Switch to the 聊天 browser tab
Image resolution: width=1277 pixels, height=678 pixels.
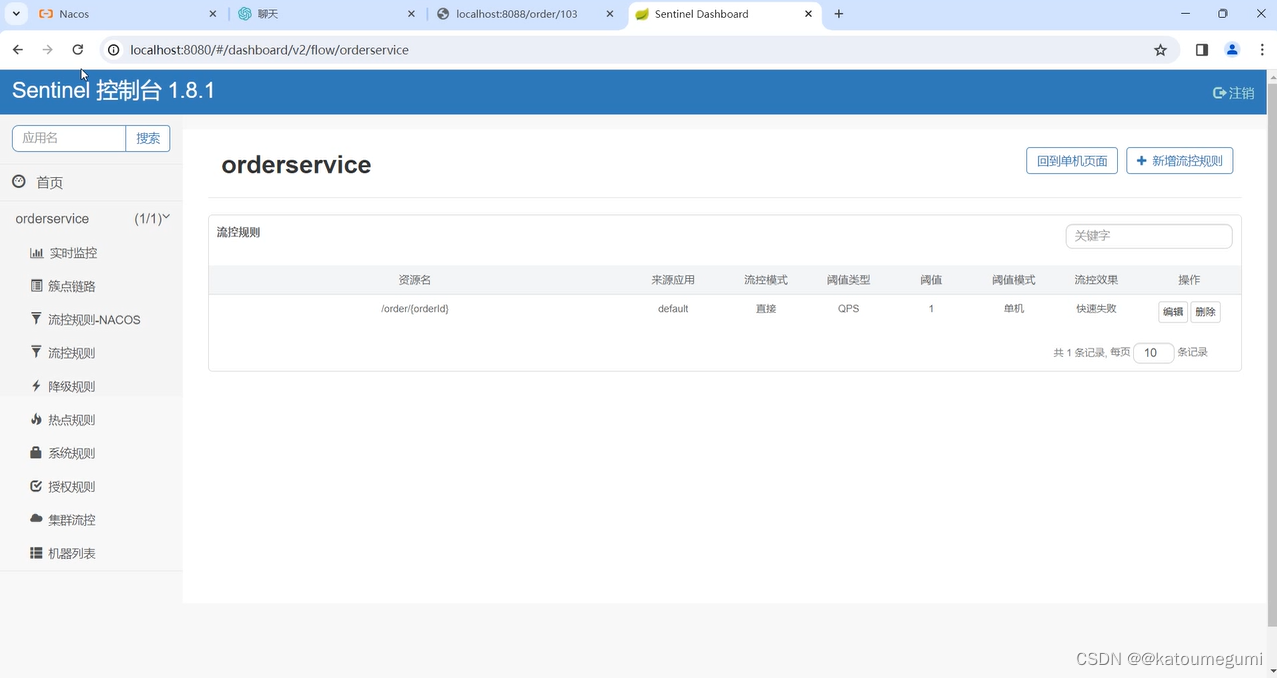click(x=326, y=14)
